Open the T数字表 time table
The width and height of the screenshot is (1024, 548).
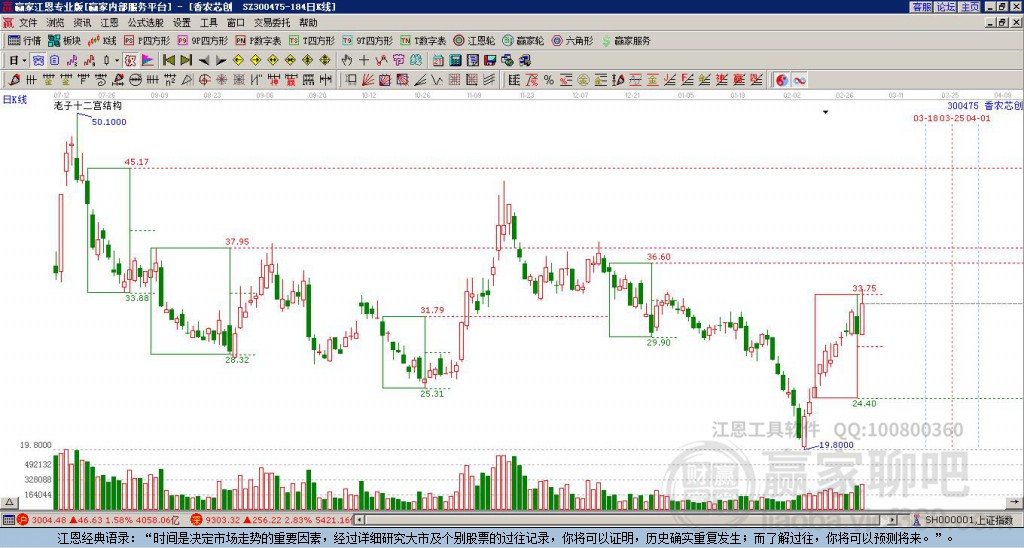point(423,40)
